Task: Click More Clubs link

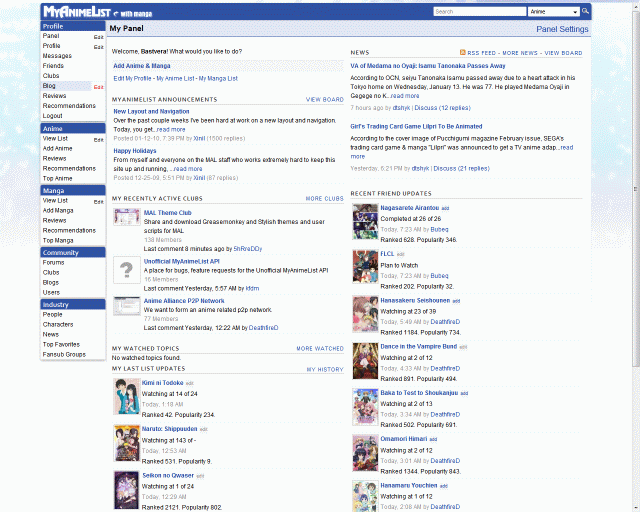Action: click(x=324, y=198)
